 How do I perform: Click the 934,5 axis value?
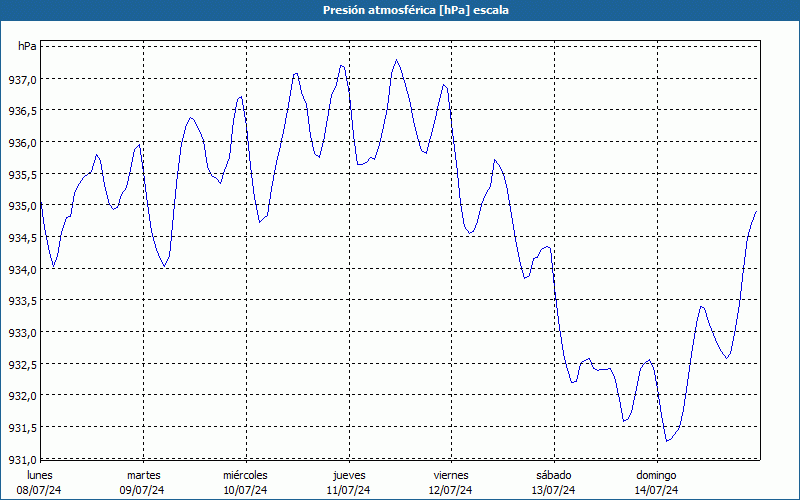[22, 237]
